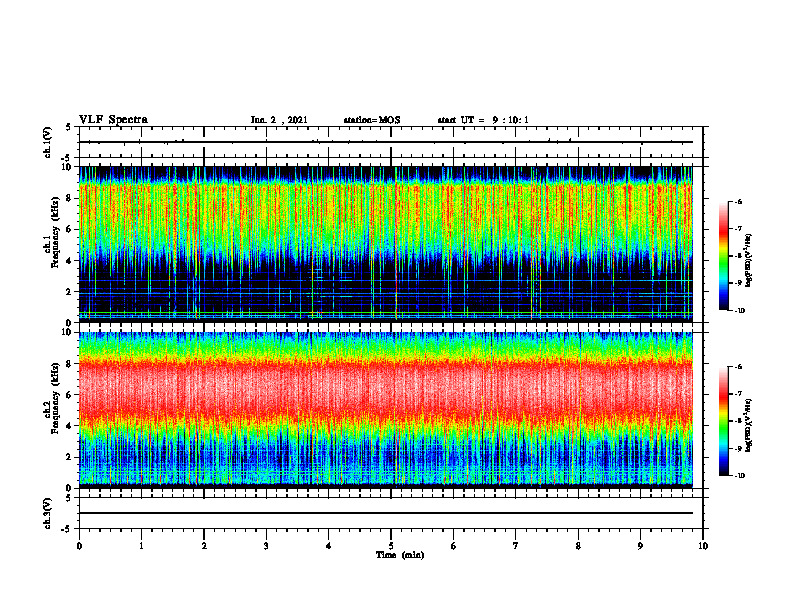Click the time axis tick label '1'
The height and width of the screenshot is (612, 792).
coord(141,546)
